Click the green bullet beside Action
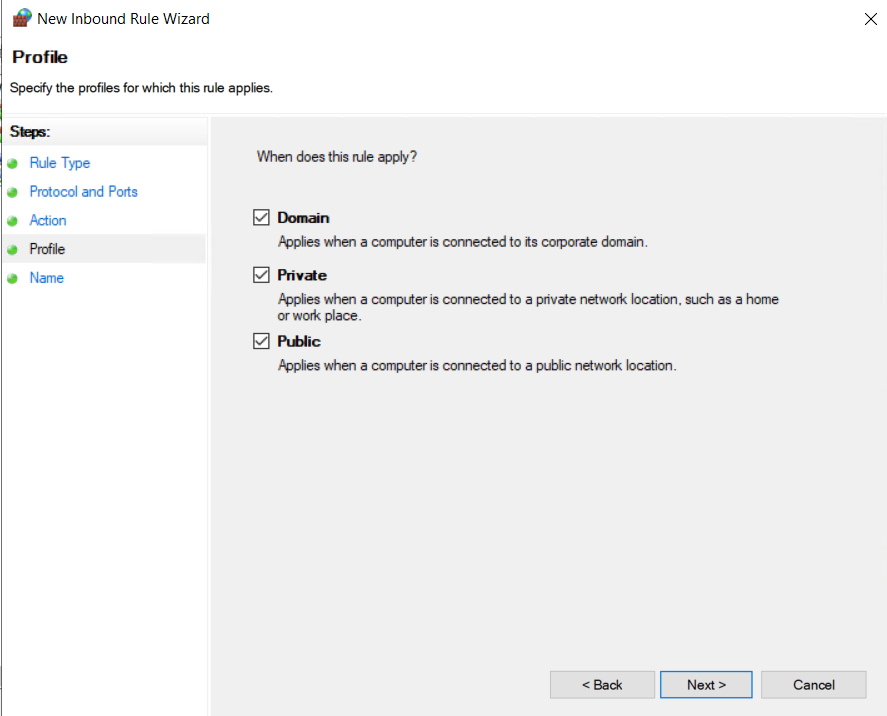This screenshot has width=887, height=716. pos(12,221)
